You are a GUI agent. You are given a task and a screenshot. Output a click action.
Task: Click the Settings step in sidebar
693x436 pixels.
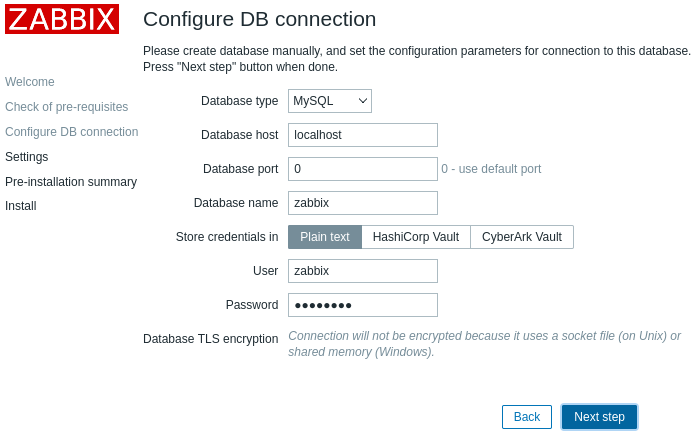[x=27, y=157]
